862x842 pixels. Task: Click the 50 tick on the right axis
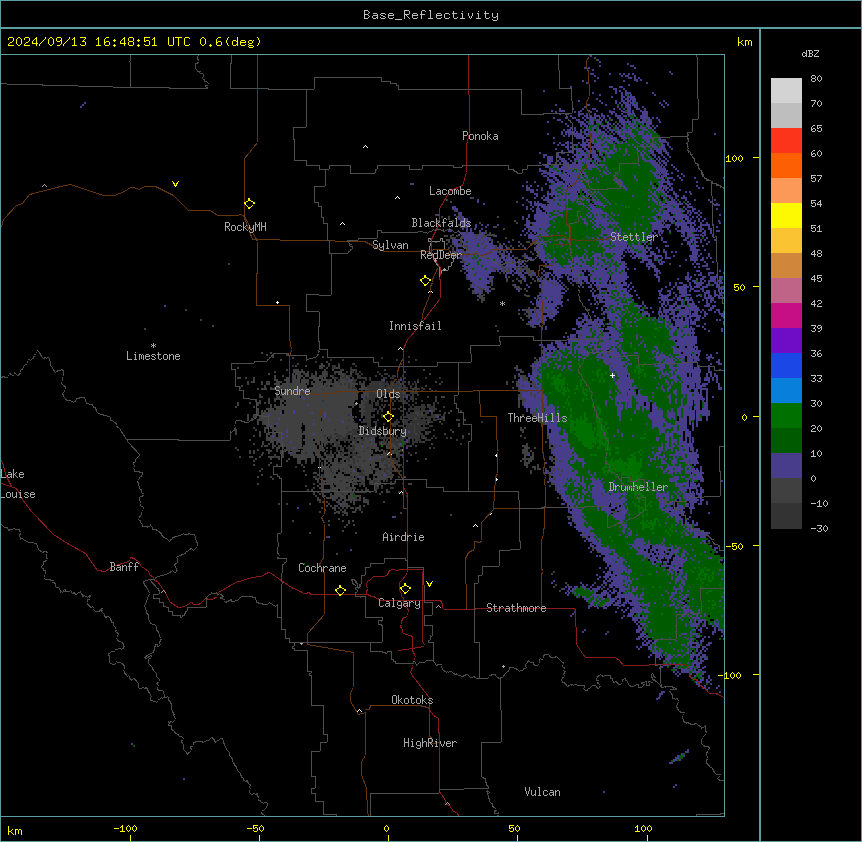[x=739, y=287]
